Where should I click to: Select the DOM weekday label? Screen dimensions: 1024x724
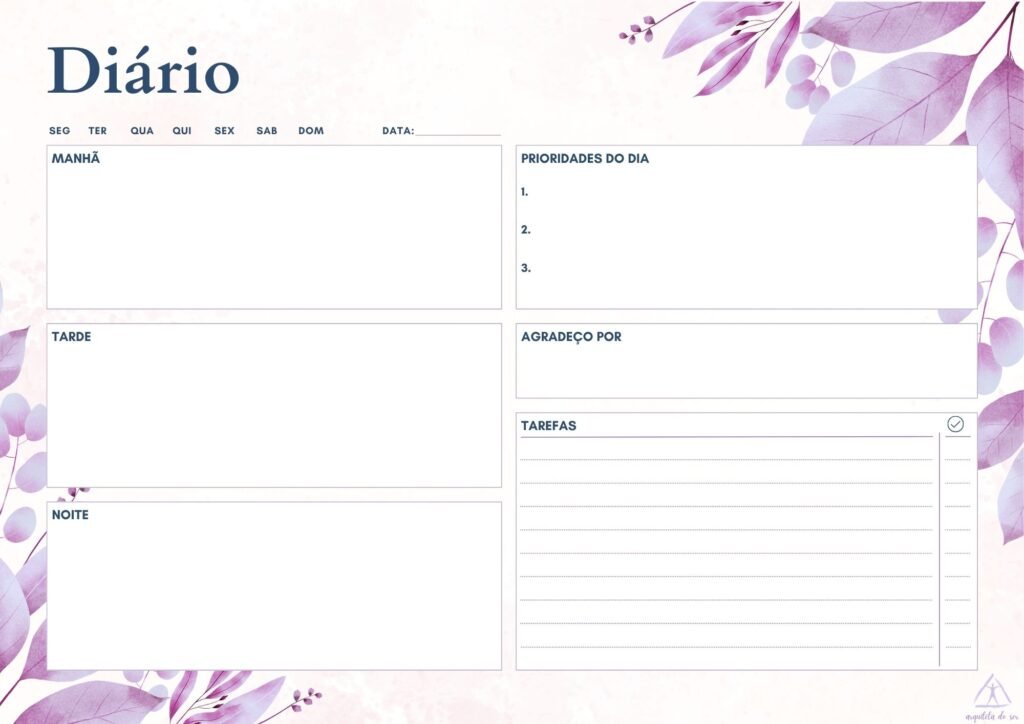[x=311, y=131]
